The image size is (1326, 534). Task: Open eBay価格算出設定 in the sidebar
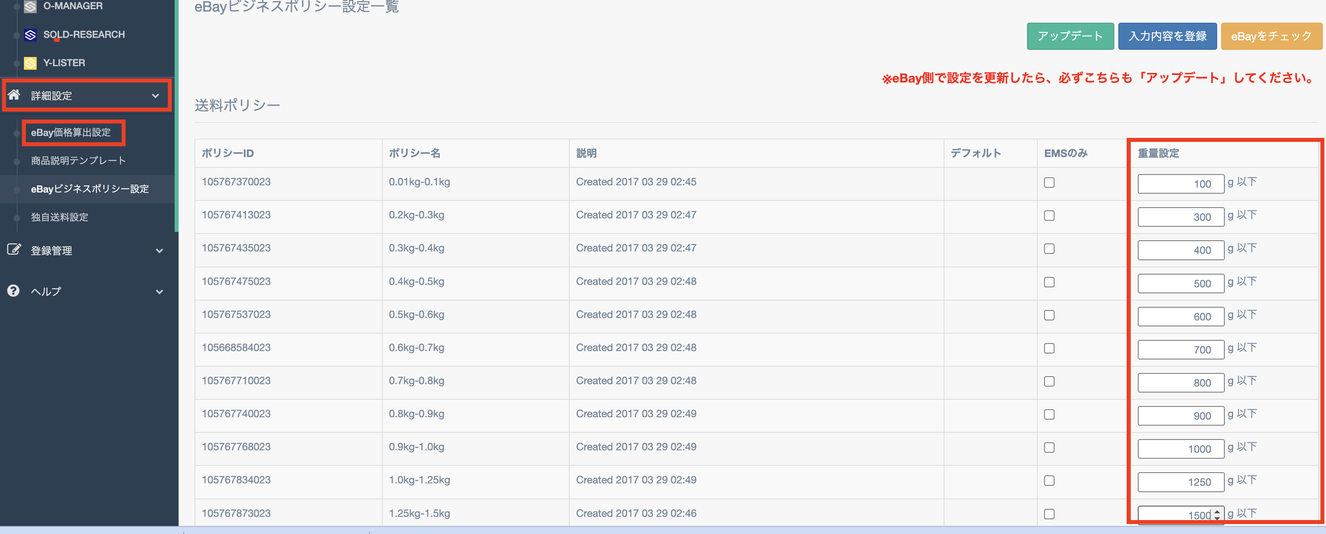point(71,132)
